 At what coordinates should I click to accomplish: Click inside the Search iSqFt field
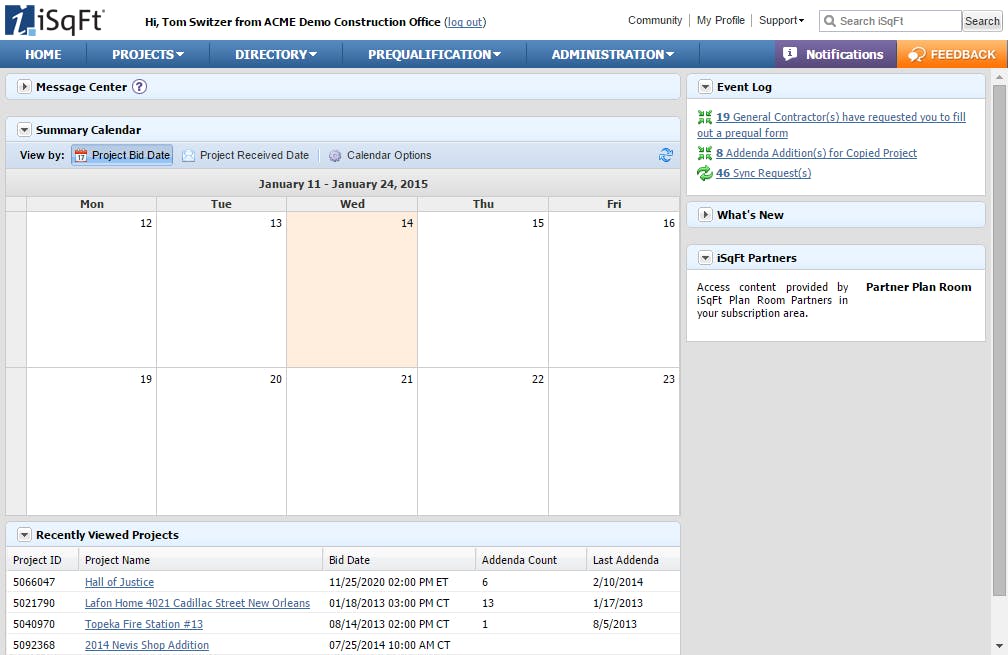click(x=890, y=20)
